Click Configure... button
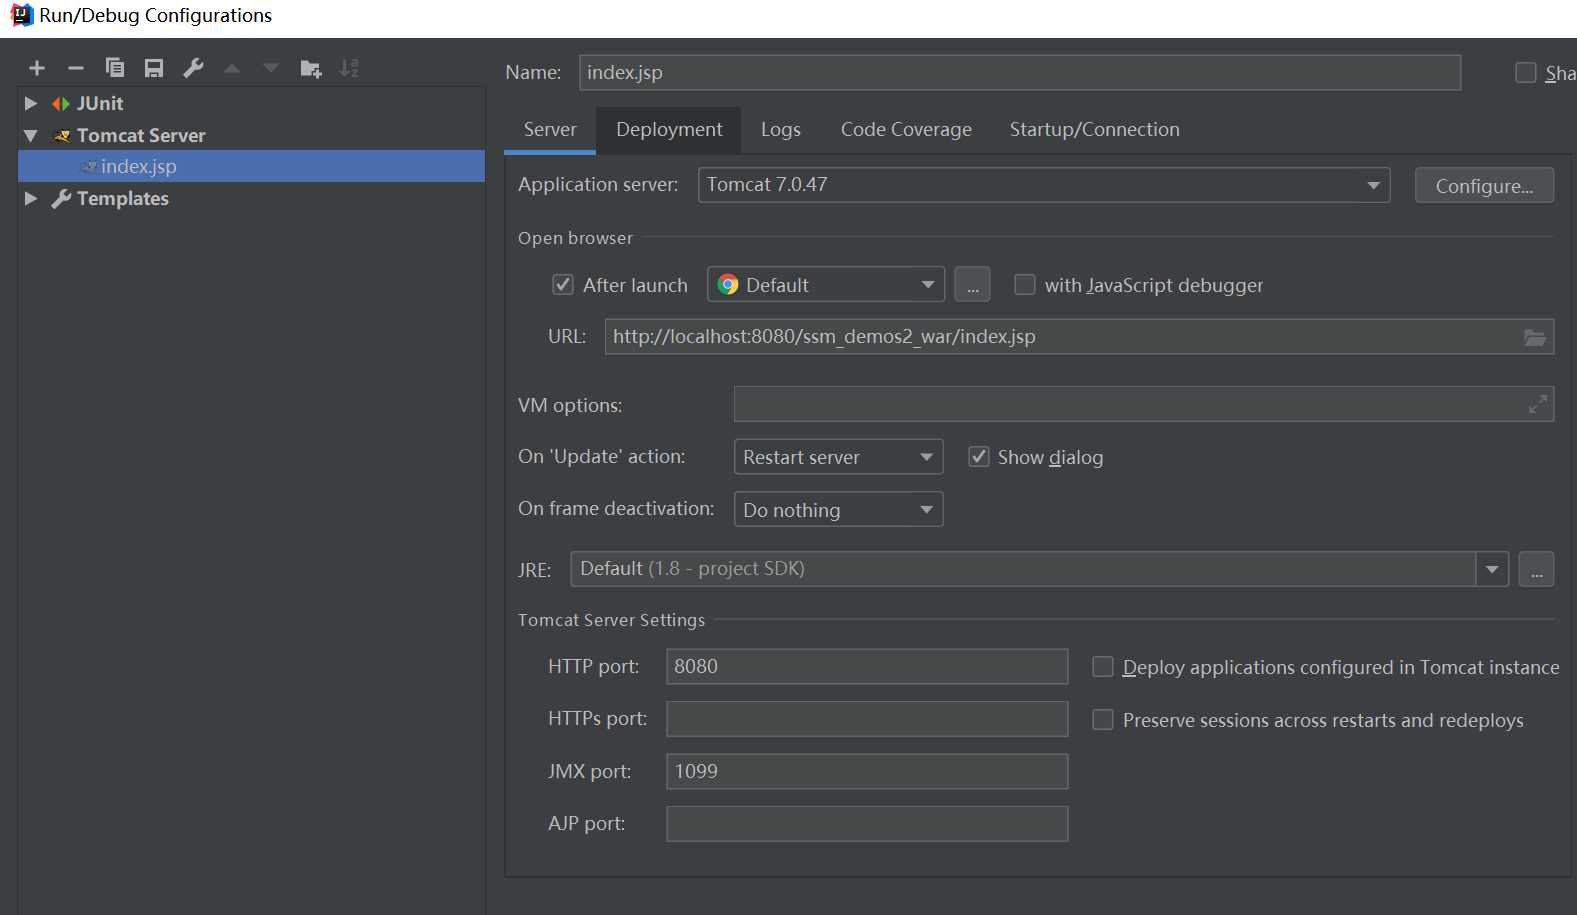This screenshot has width=1577, height=915. coord(1484,185)
